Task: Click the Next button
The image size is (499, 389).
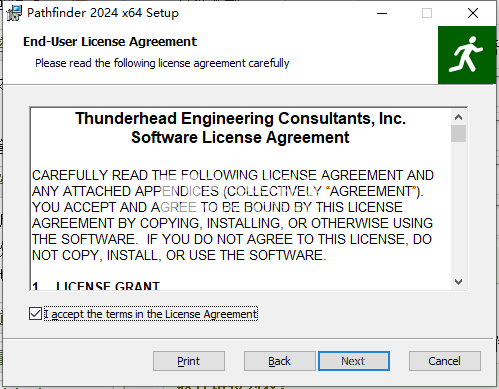Action: [354, 361]
